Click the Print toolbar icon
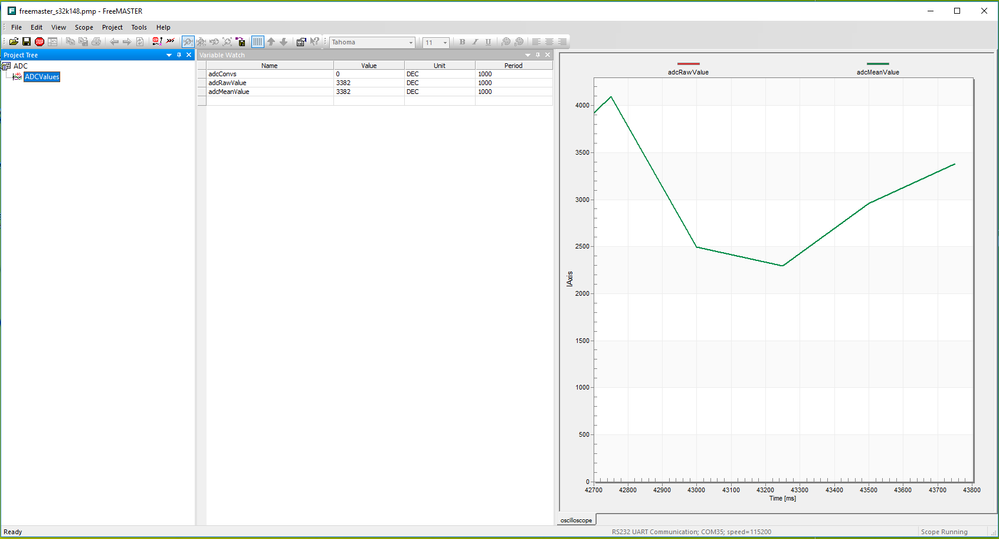 point(96,42)
